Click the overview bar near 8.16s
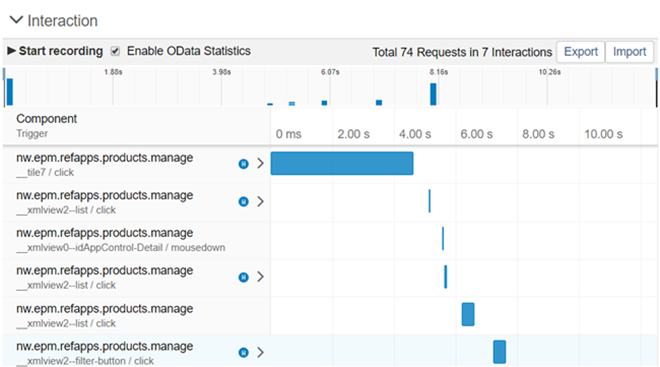Screen dimensions: 660x367 point(433,94)
